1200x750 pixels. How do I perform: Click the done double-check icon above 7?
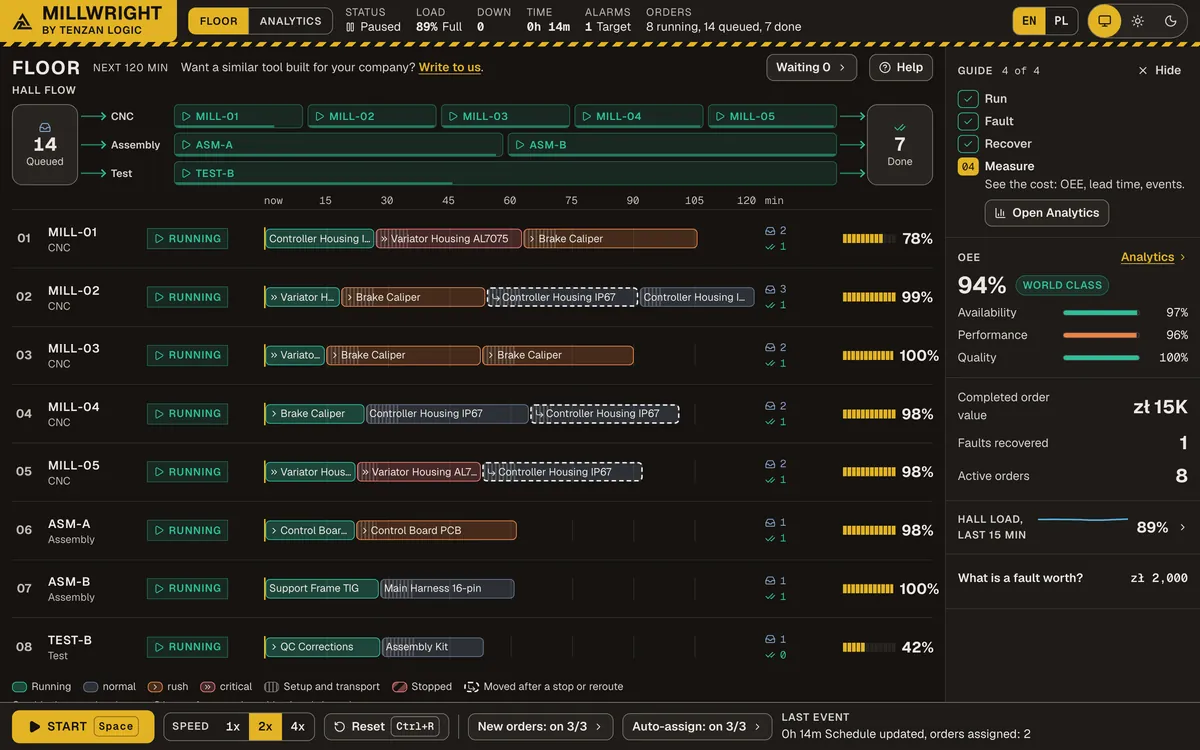(900, 127)
